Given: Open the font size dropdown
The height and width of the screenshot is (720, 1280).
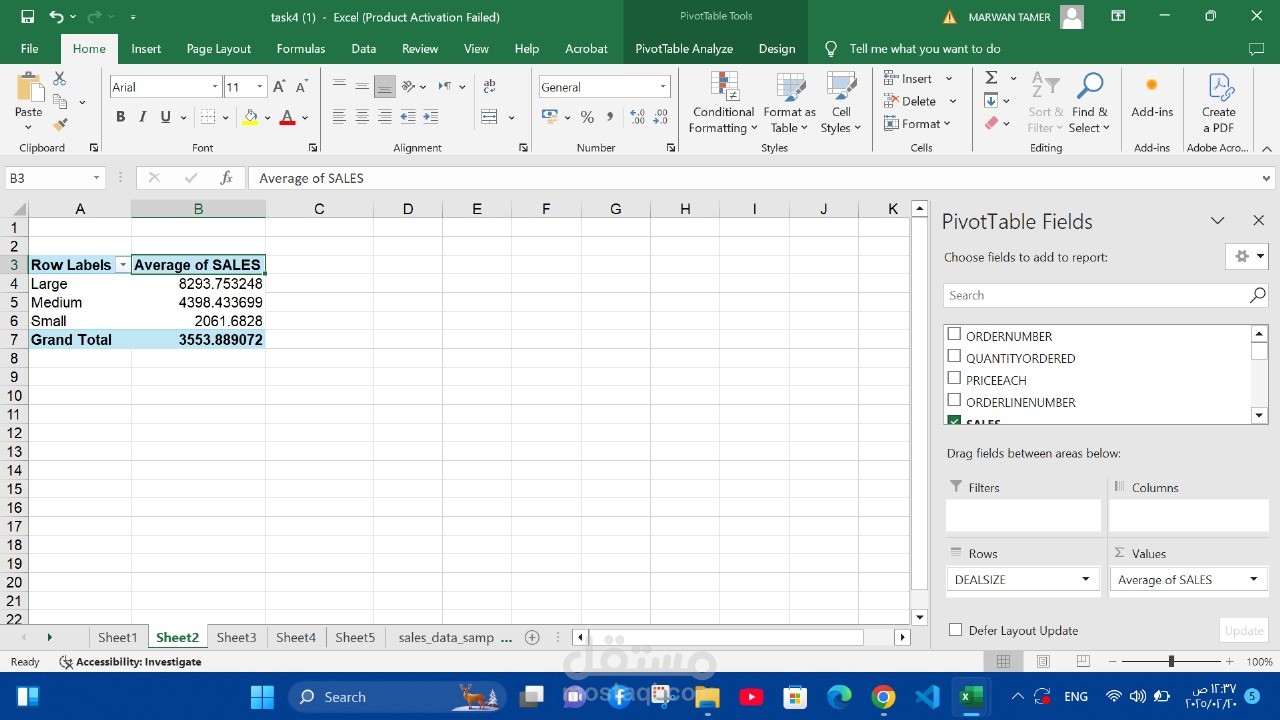Looking at the screenshot, I should [x=260, y=87].
